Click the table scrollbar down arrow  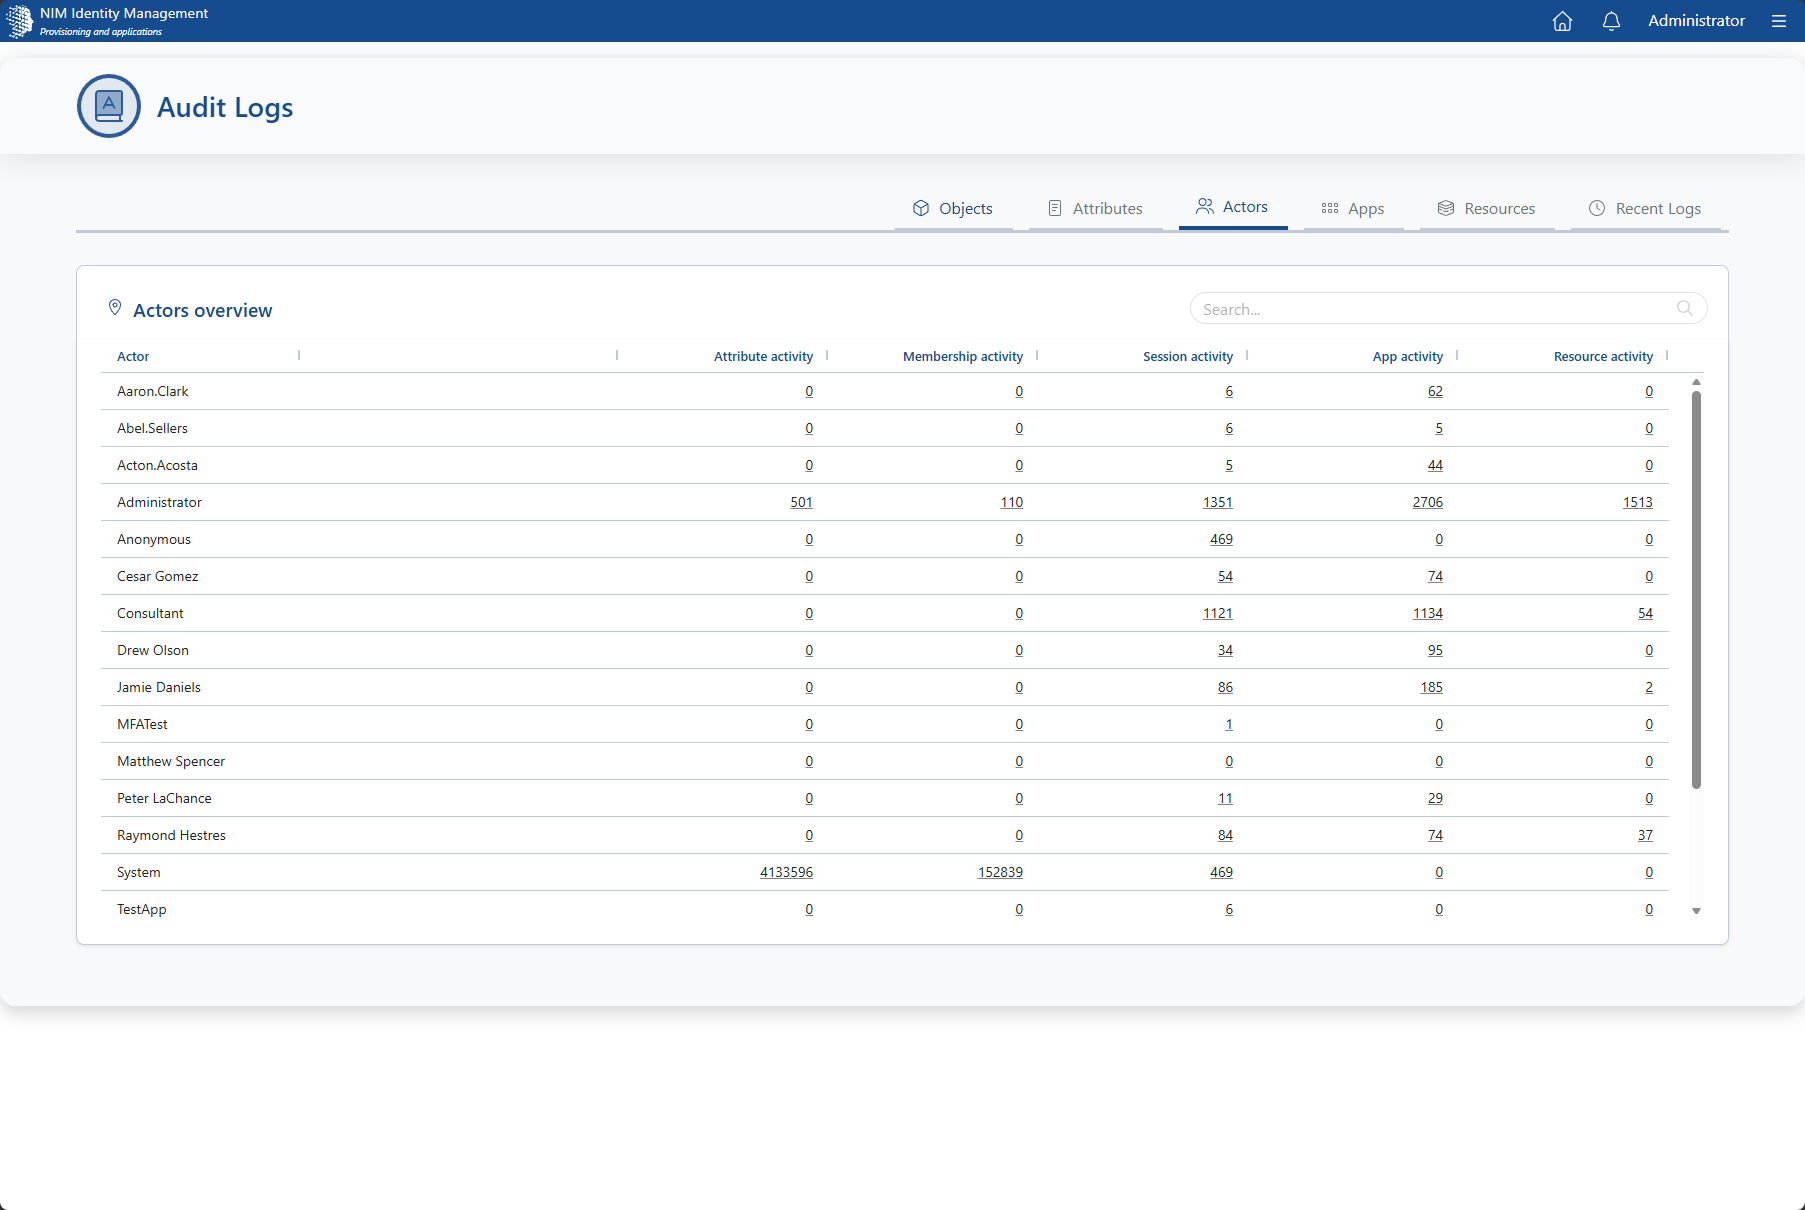[x=1696, y=911]
